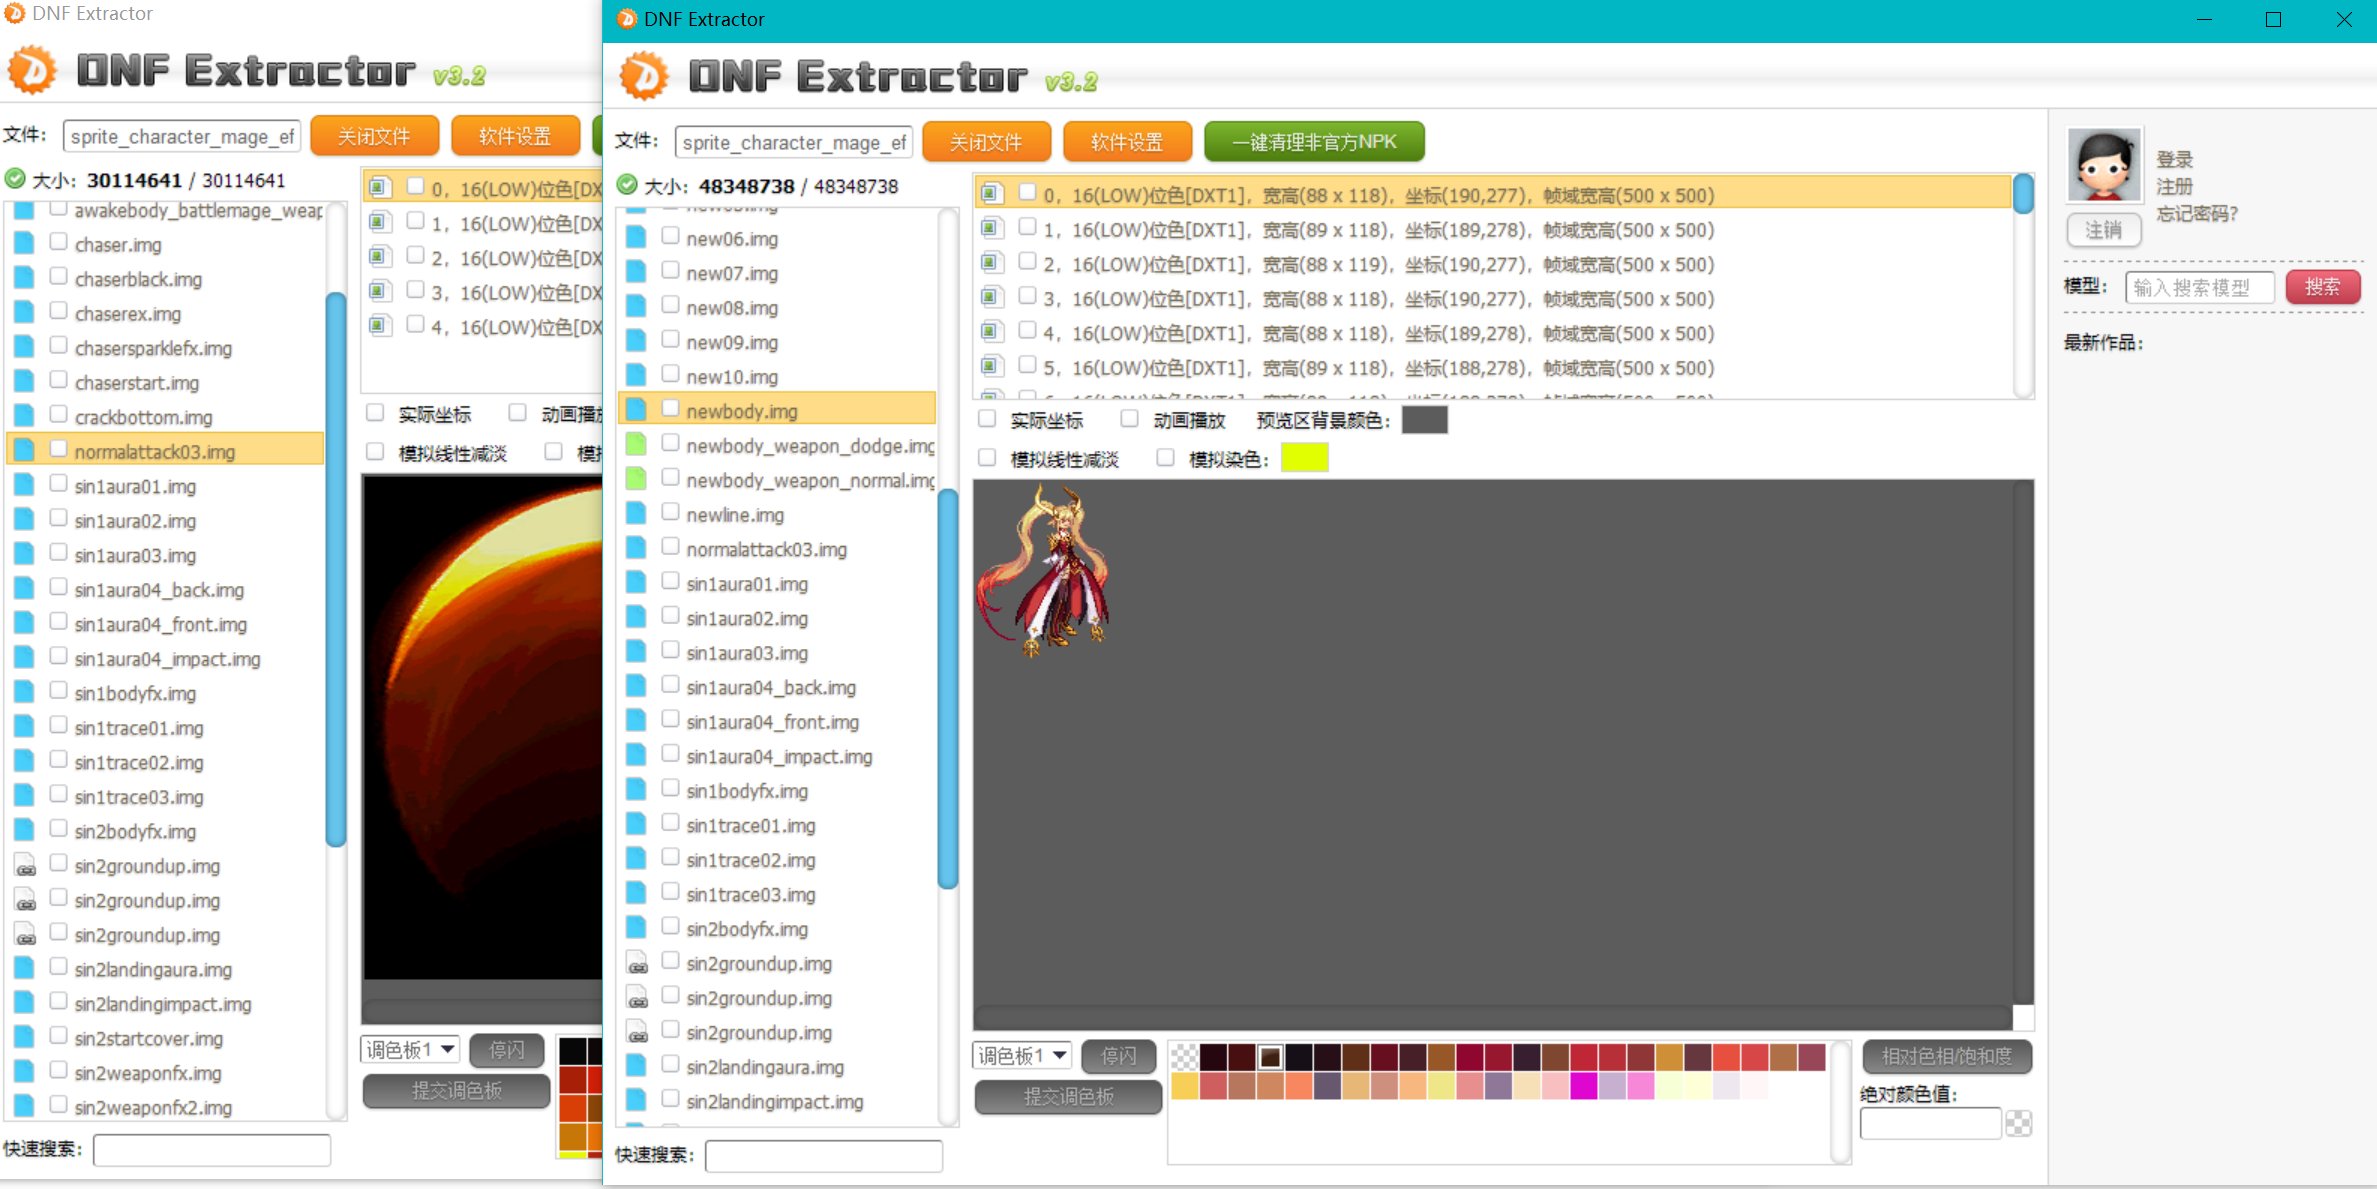Click the 提交调色板 button in front window

point(1068,1097)
